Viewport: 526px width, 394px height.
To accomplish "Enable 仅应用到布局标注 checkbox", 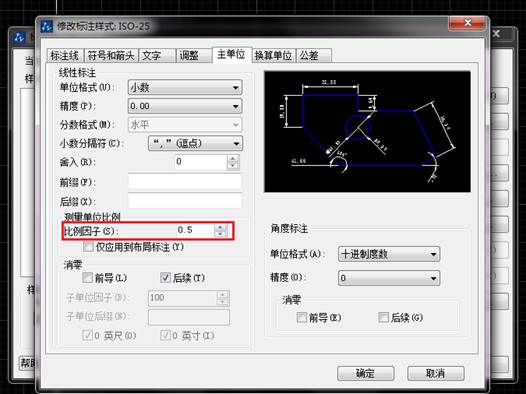I will [x=88, y=247].
